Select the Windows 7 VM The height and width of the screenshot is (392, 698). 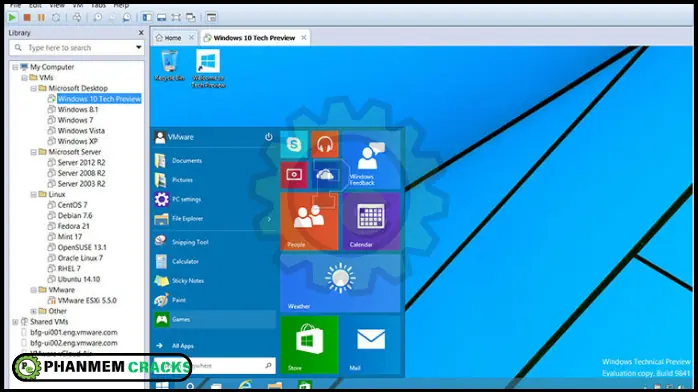tap(75, 120)
